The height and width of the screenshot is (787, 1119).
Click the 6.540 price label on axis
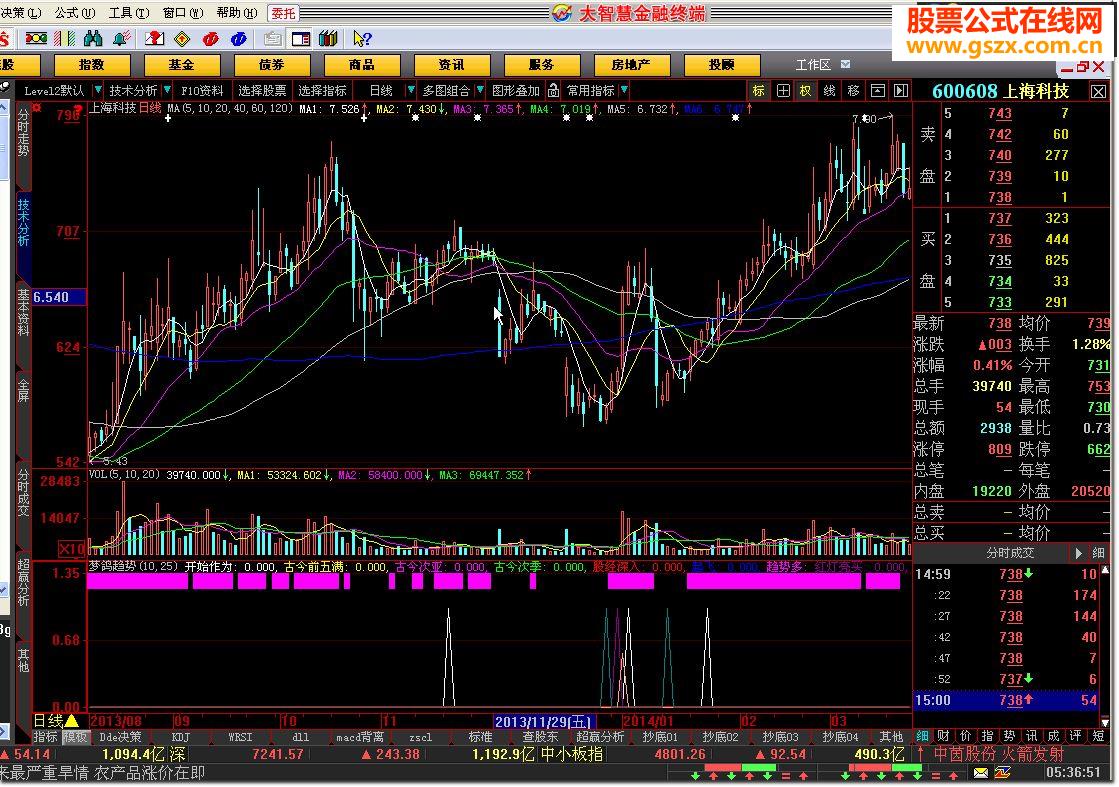tap(59, 297)
